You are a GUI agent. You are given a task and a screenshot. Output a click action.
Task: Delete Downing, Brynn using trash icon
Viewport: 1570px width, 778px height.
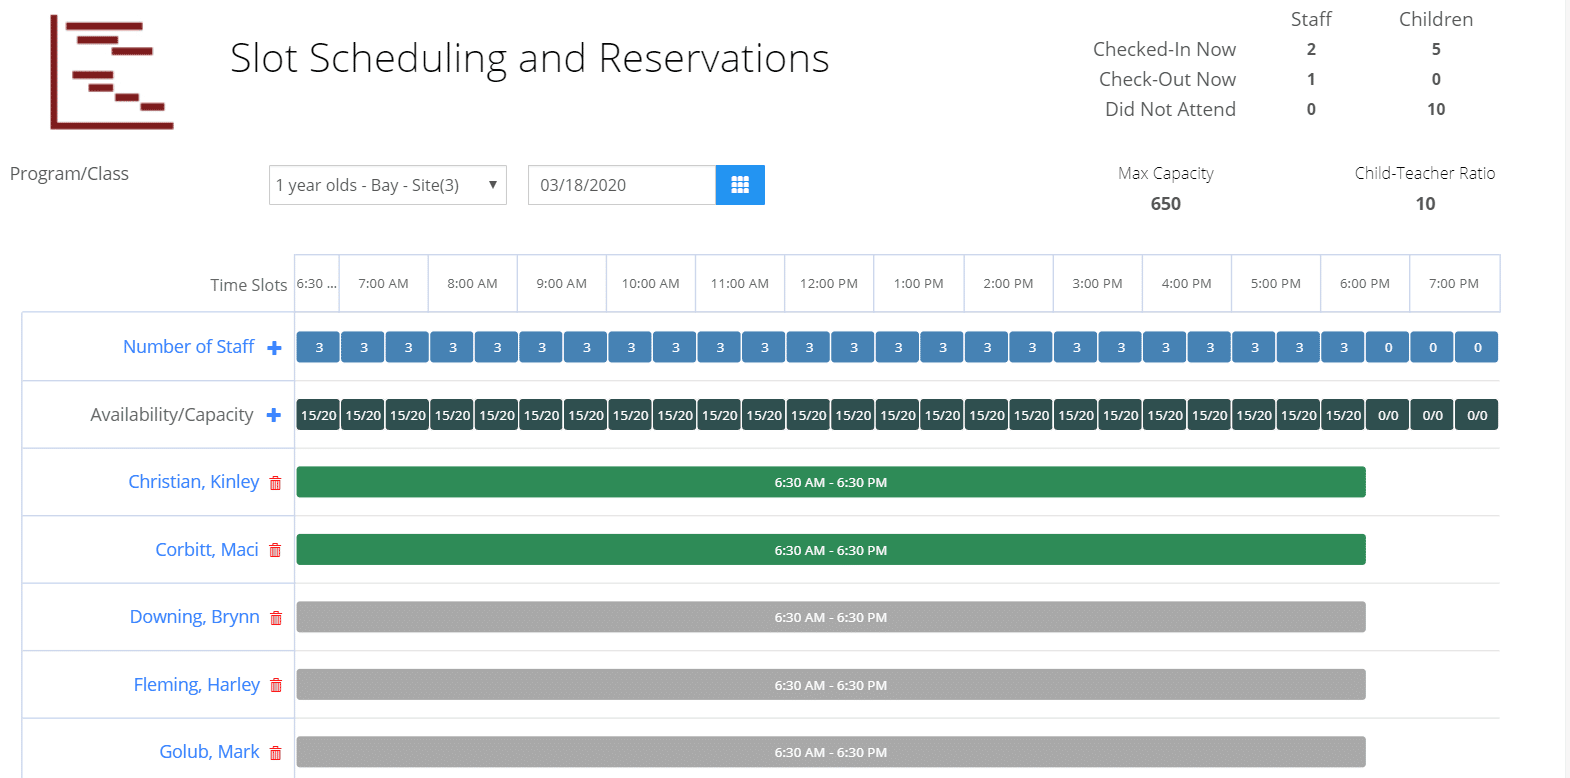tap(276, 618)
